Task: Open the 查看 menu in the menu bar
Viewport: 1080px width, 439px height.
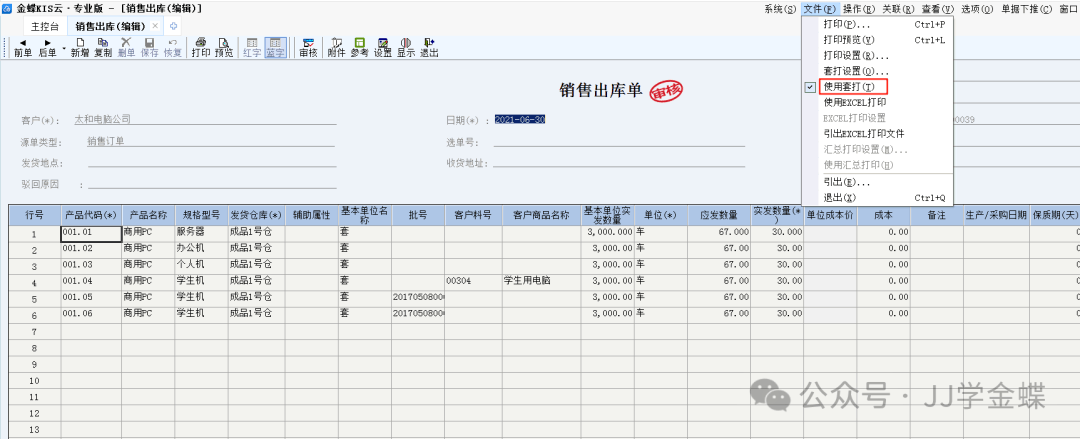Action: point(932,9)
